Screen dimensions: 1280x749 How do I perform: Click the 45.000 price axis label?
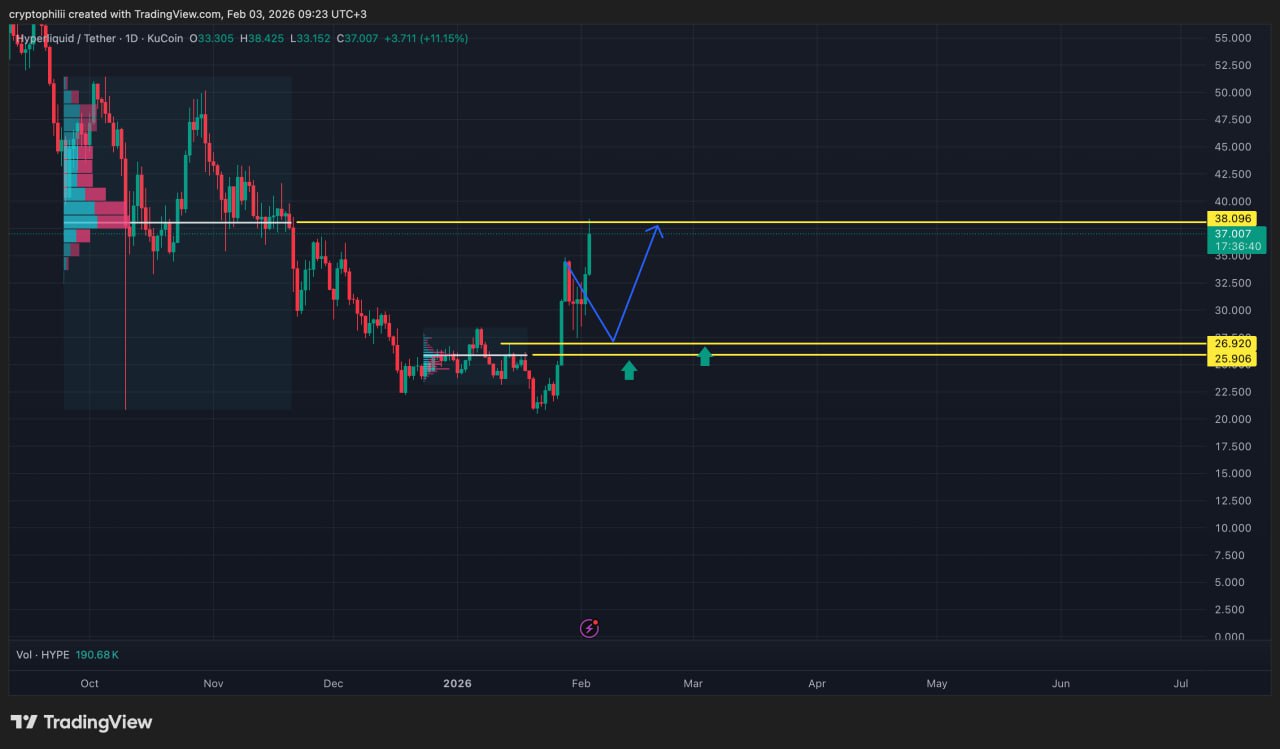pos(1233,147)
